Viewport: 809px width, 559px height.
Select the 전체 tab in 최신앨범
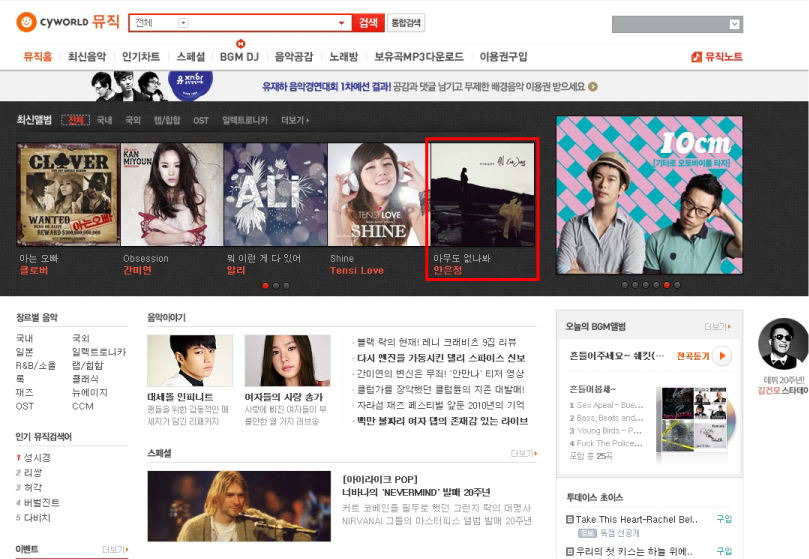point(75,120)
